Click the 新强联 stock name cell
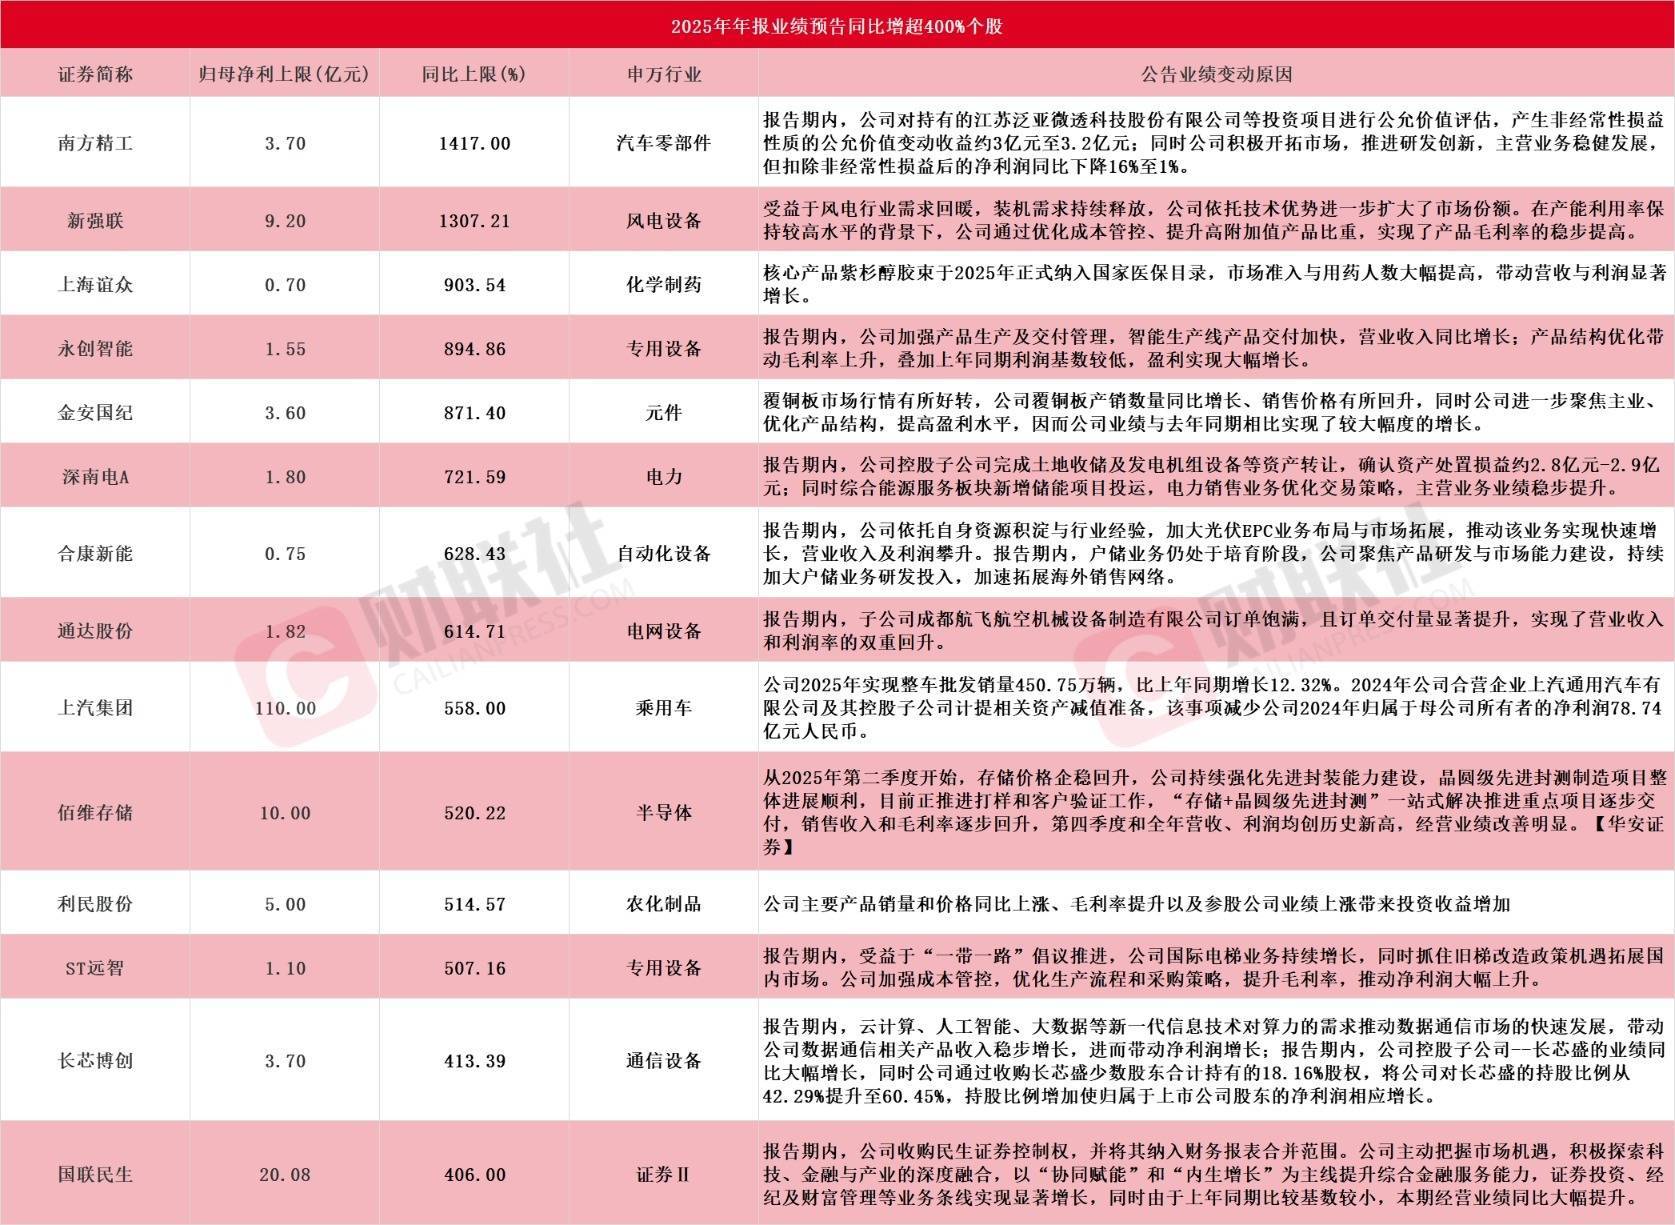This screenshot has height=1225, width=1675. tap(95, 221)
